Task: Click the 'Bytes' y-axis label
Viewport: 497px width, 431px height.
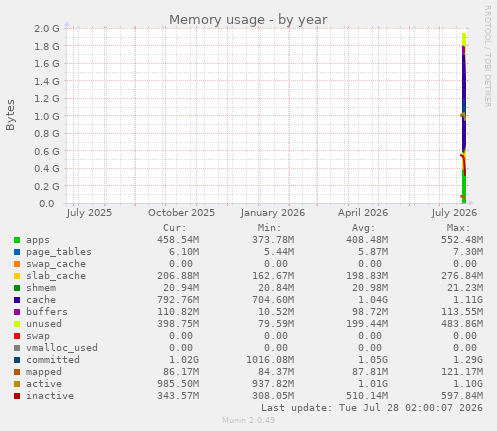Action: pyautogui.click(x=10, y=115)
